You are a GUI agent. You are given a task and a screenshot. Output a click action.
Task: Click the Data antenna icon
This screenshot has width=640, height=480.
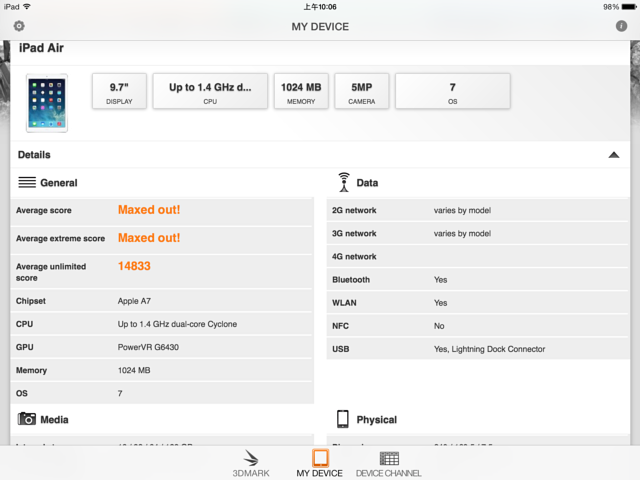(x=344, y=182)
